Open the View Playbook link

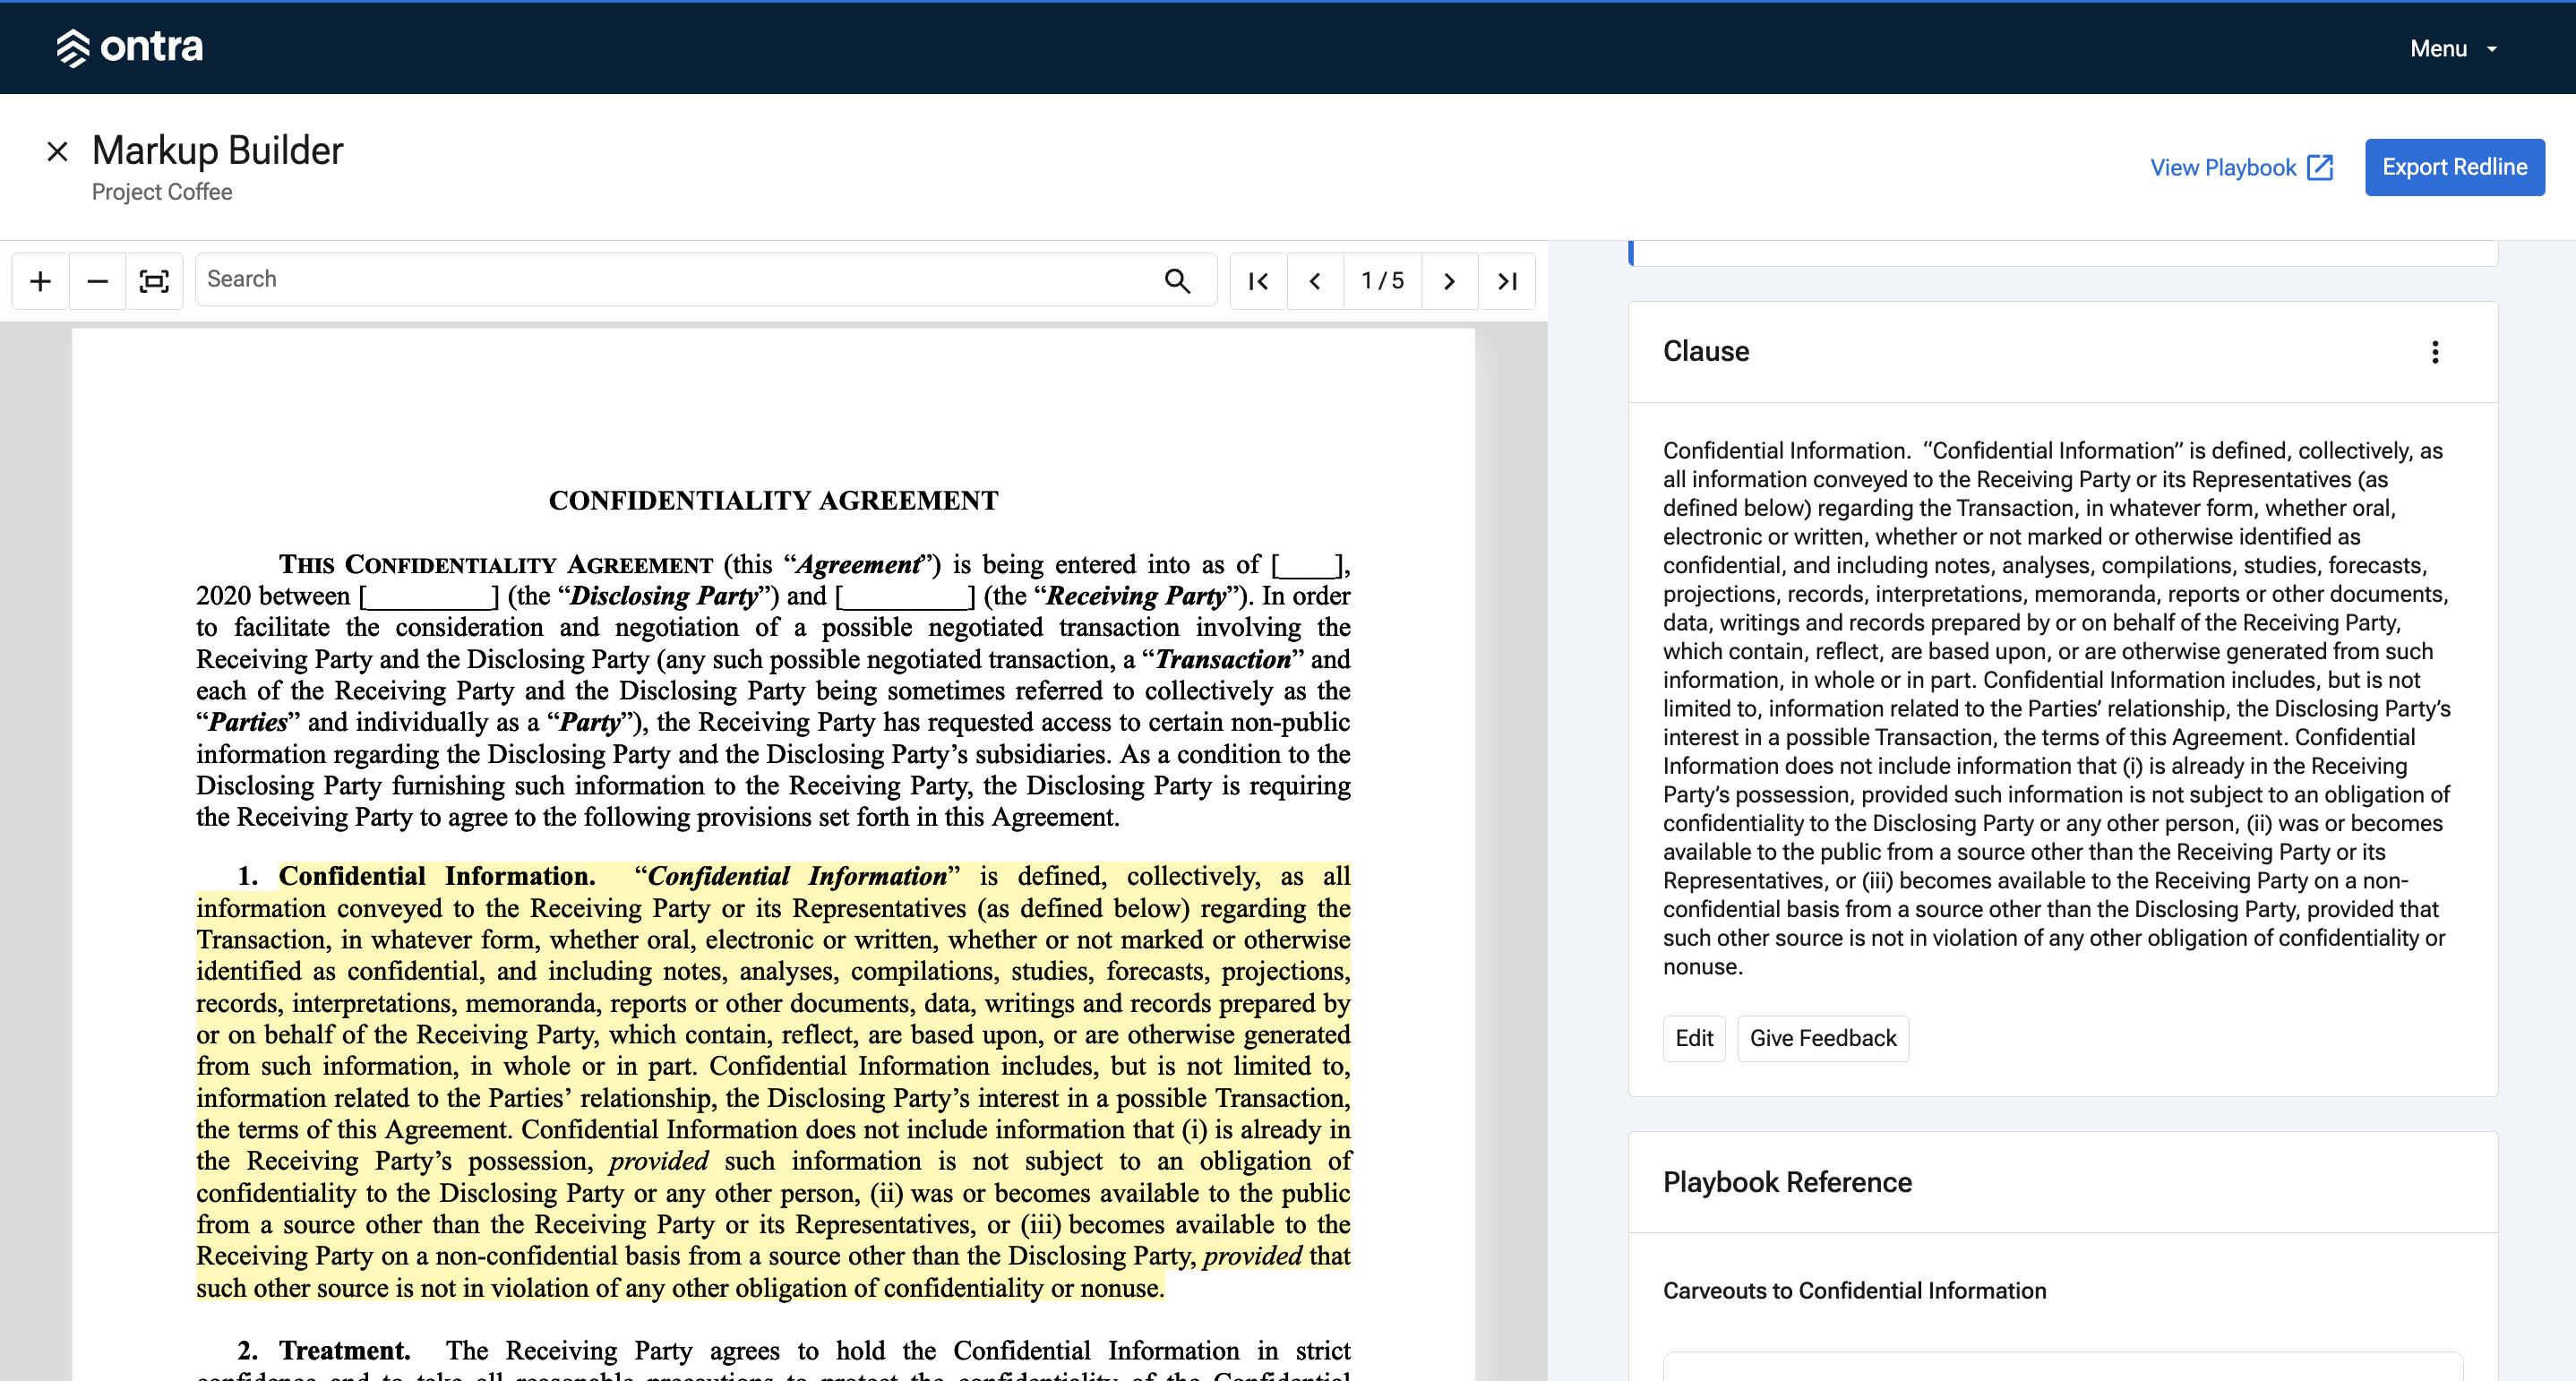tap(2241, 168)
